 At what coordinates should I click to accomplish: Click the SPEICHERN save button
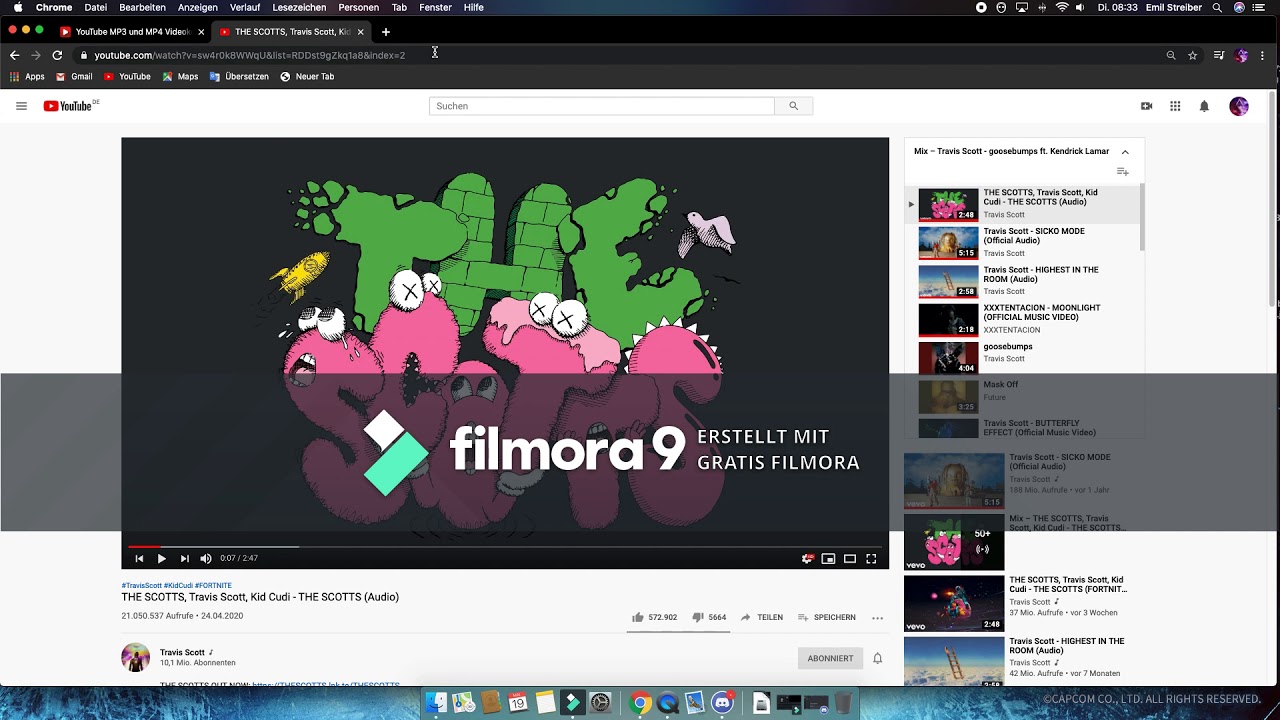coord(826,617)
